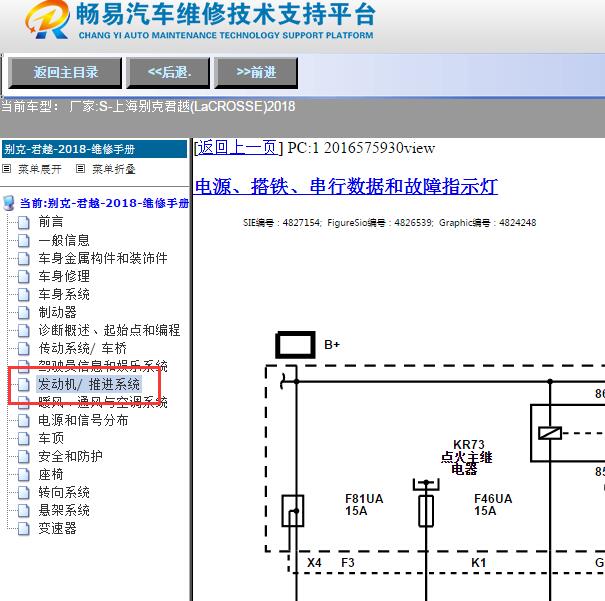The image size is (605, 601).
Task: Go back with the <<后退 button
Action: point(169,73)
